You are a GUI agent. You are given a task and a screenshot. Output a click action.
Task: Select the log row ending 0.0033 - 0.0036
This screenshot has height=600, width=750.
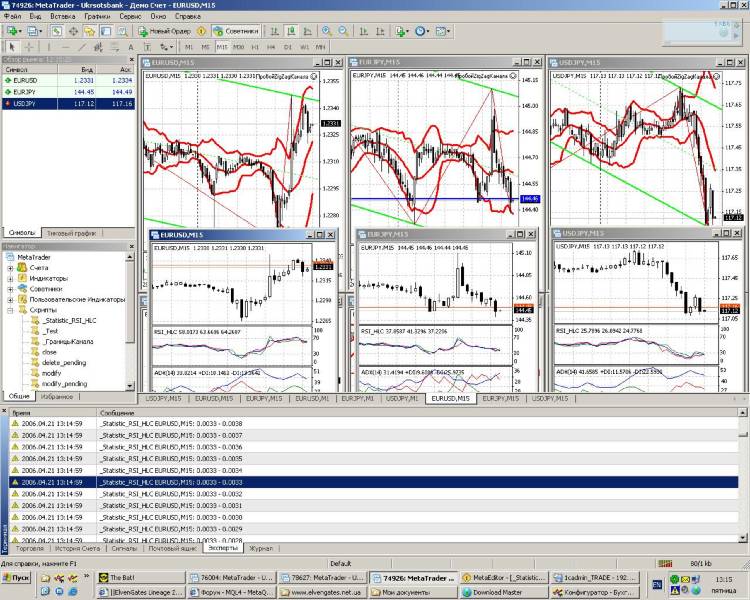(374, 447)
